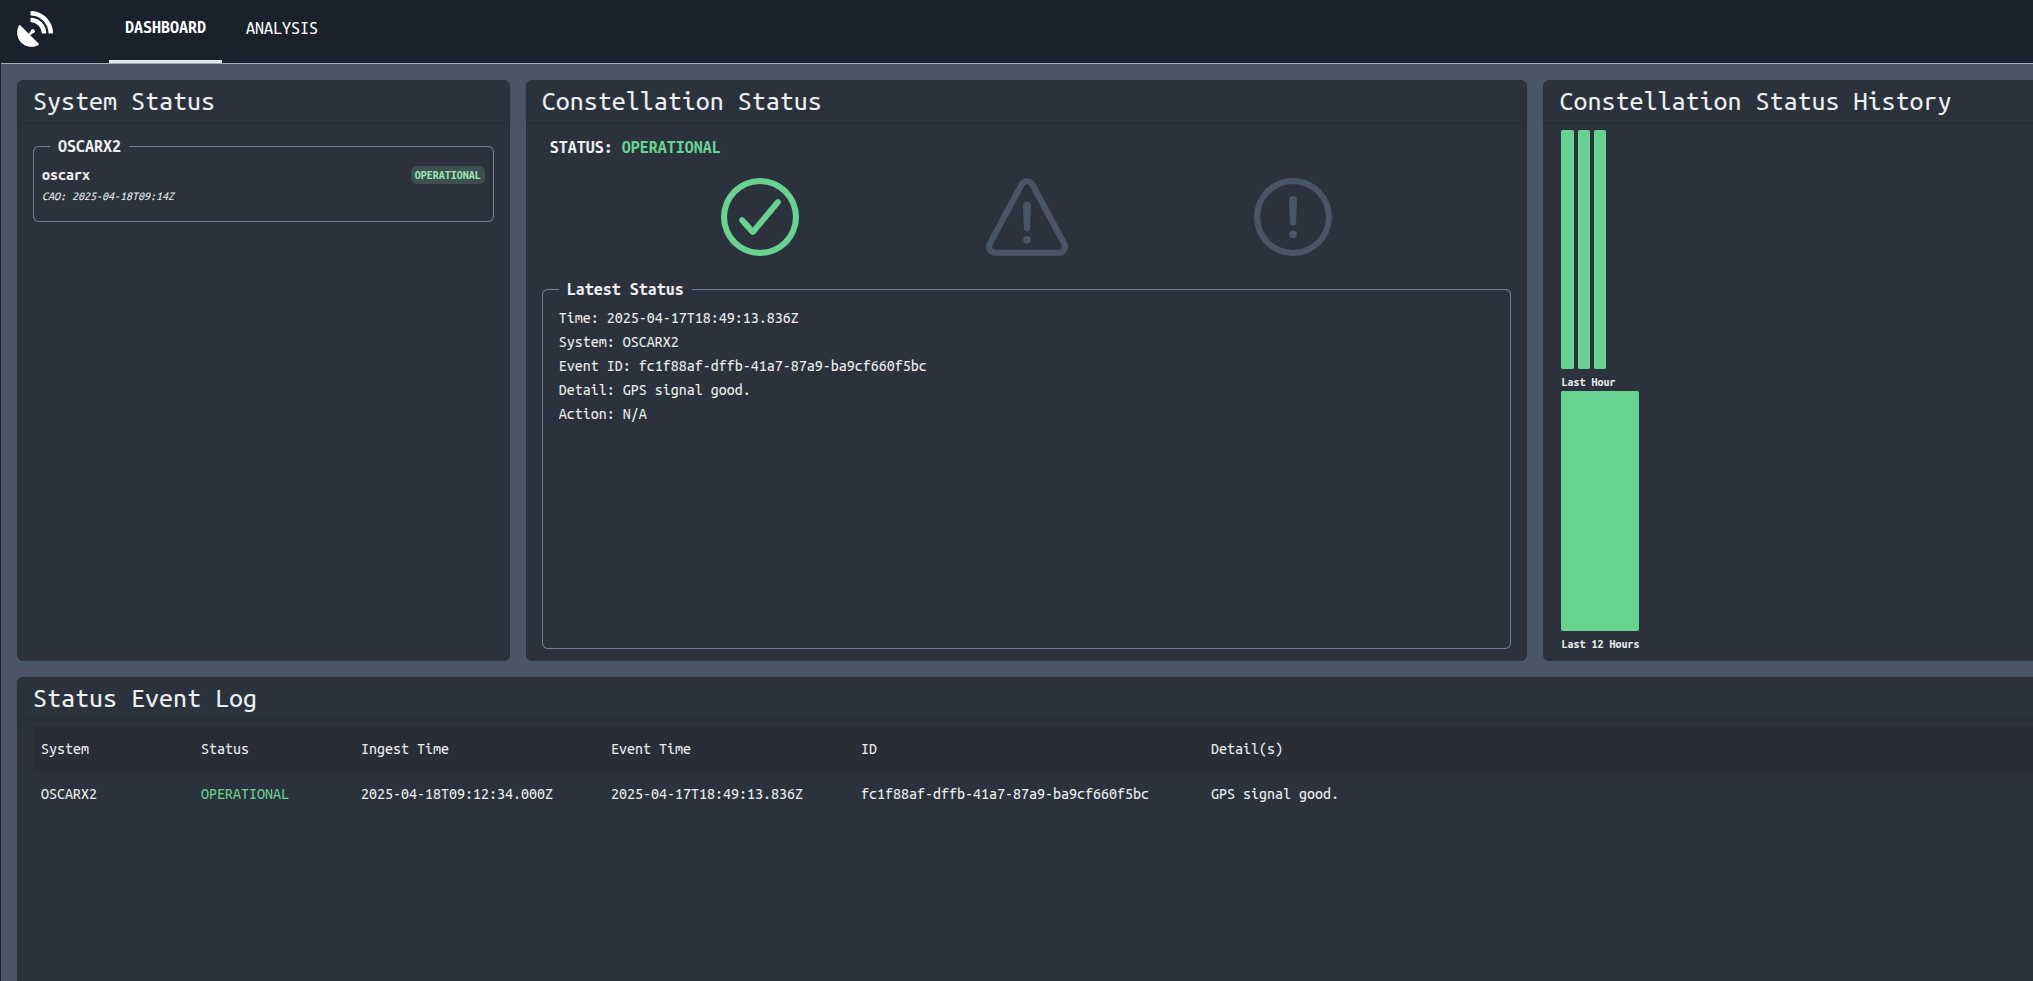This screenshot has width=2033, height=981.
Task: Switch to the DASHBOARD tab
Action: 165,28
